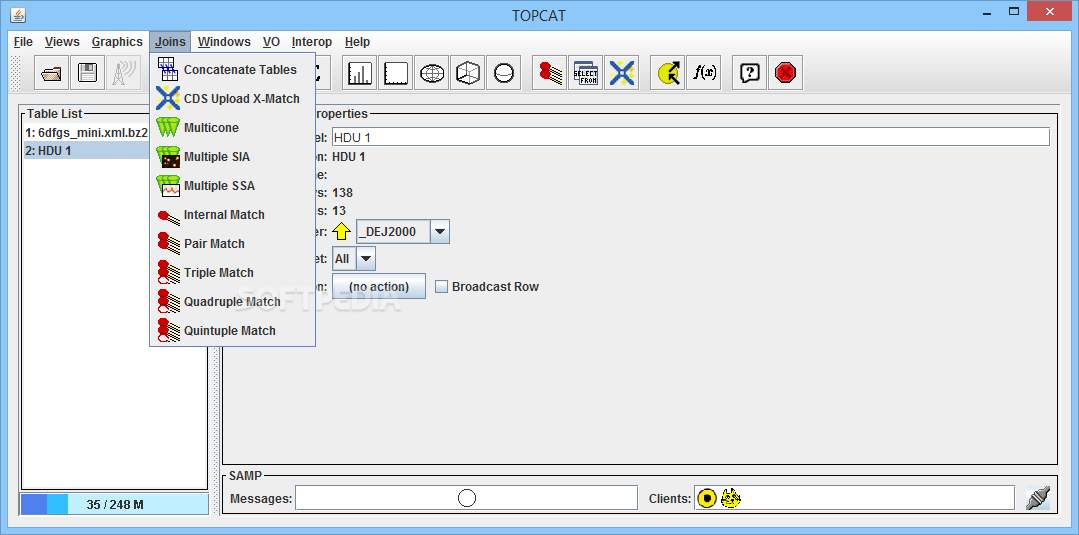
Task: Select Multiple SSA menu entry
Action: coord(233,185)
